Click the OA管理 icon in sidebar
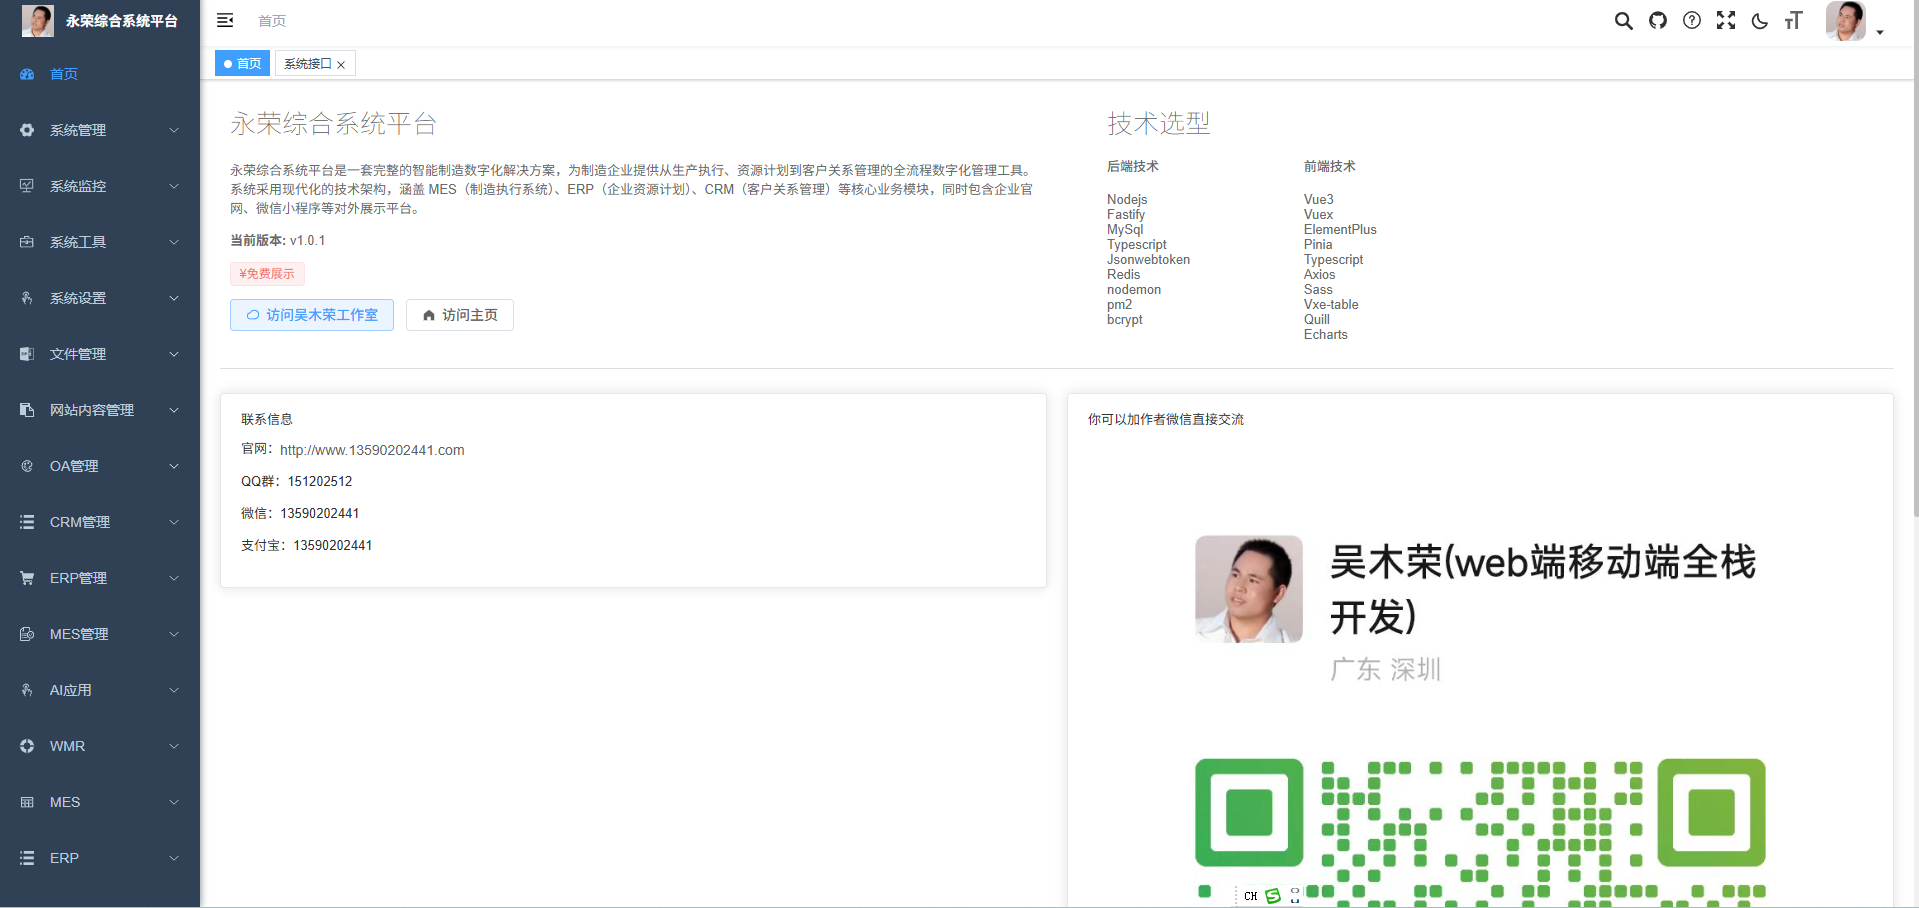 (x=27, y=466)
